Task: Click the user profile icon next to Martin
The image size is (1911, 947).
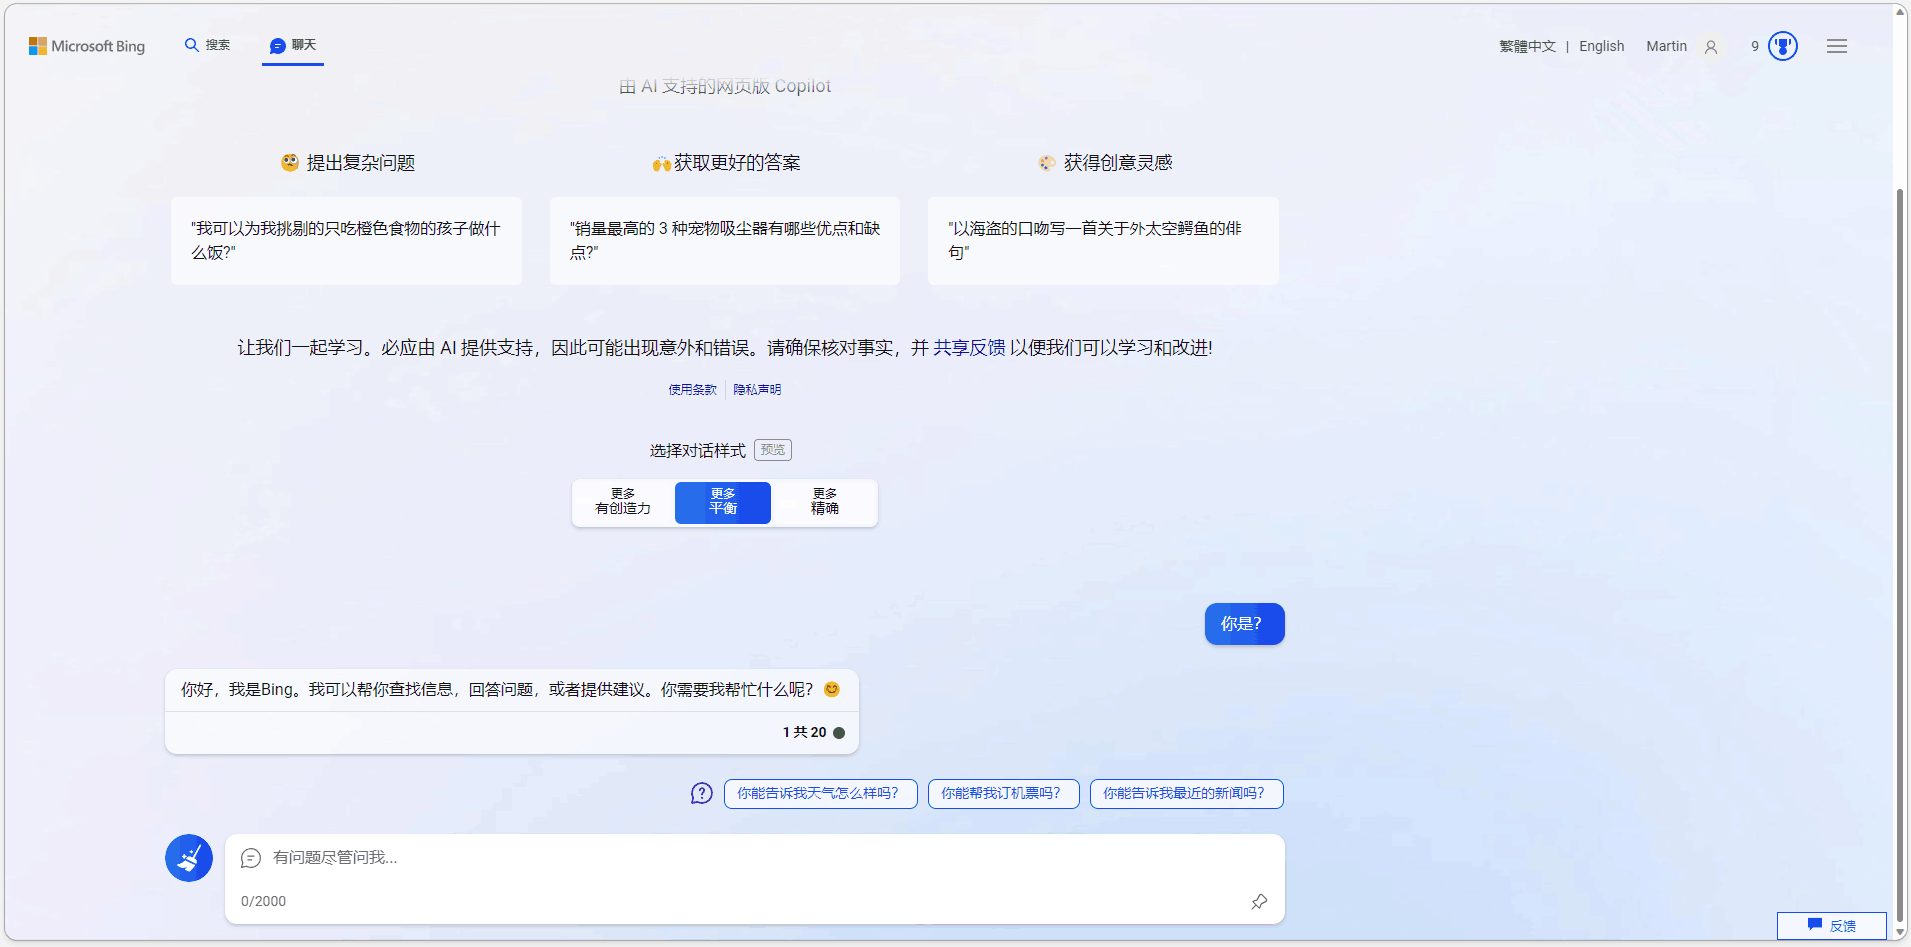Action: click(x=1711, y=47)
